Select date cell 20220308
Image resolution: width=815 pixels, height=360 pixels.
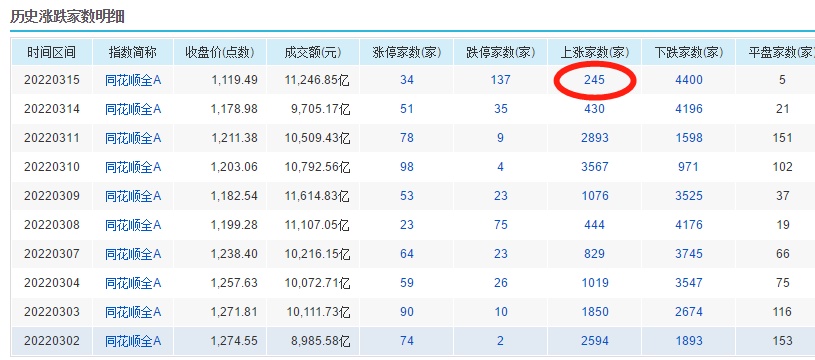[52, 225]
